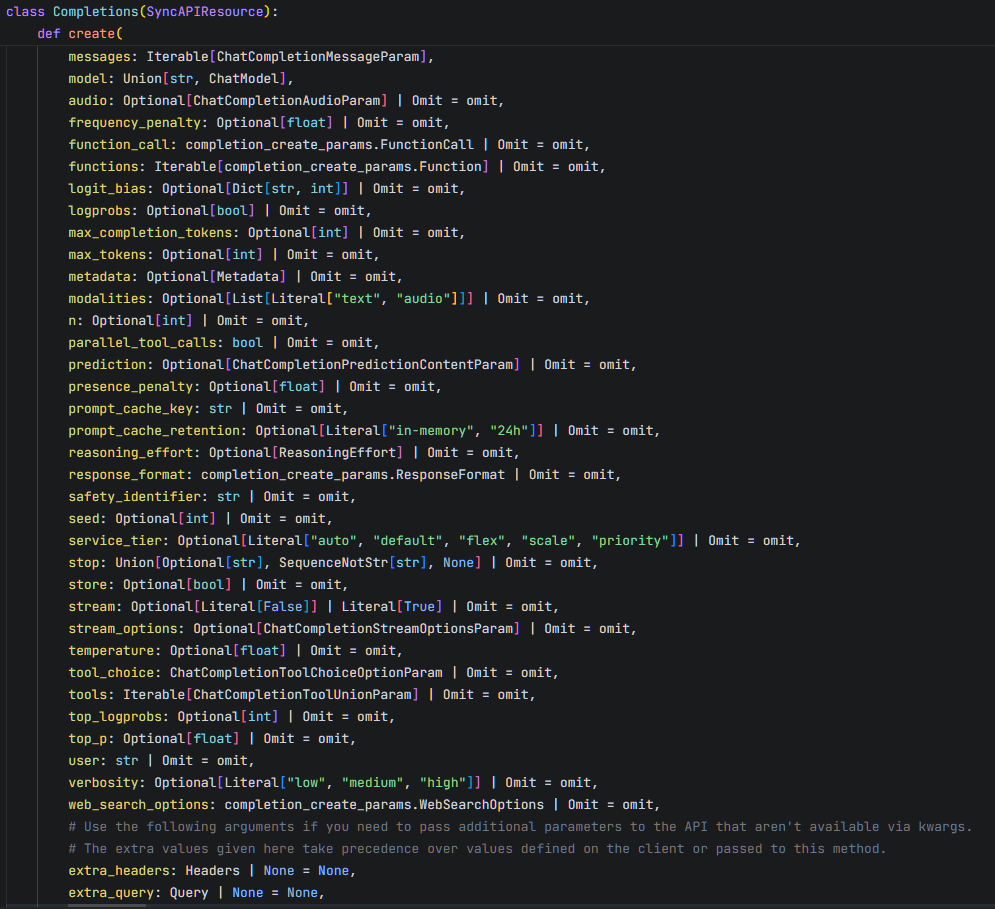Click the extra_headers parameter
This screenshot has width=995, height=909.
tap(119, 871)
